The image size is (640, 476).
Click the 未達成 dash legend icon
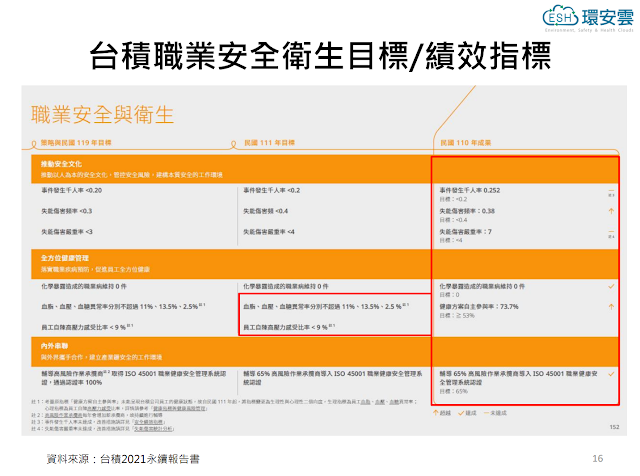pyautogui.click(x=486, y=413)
